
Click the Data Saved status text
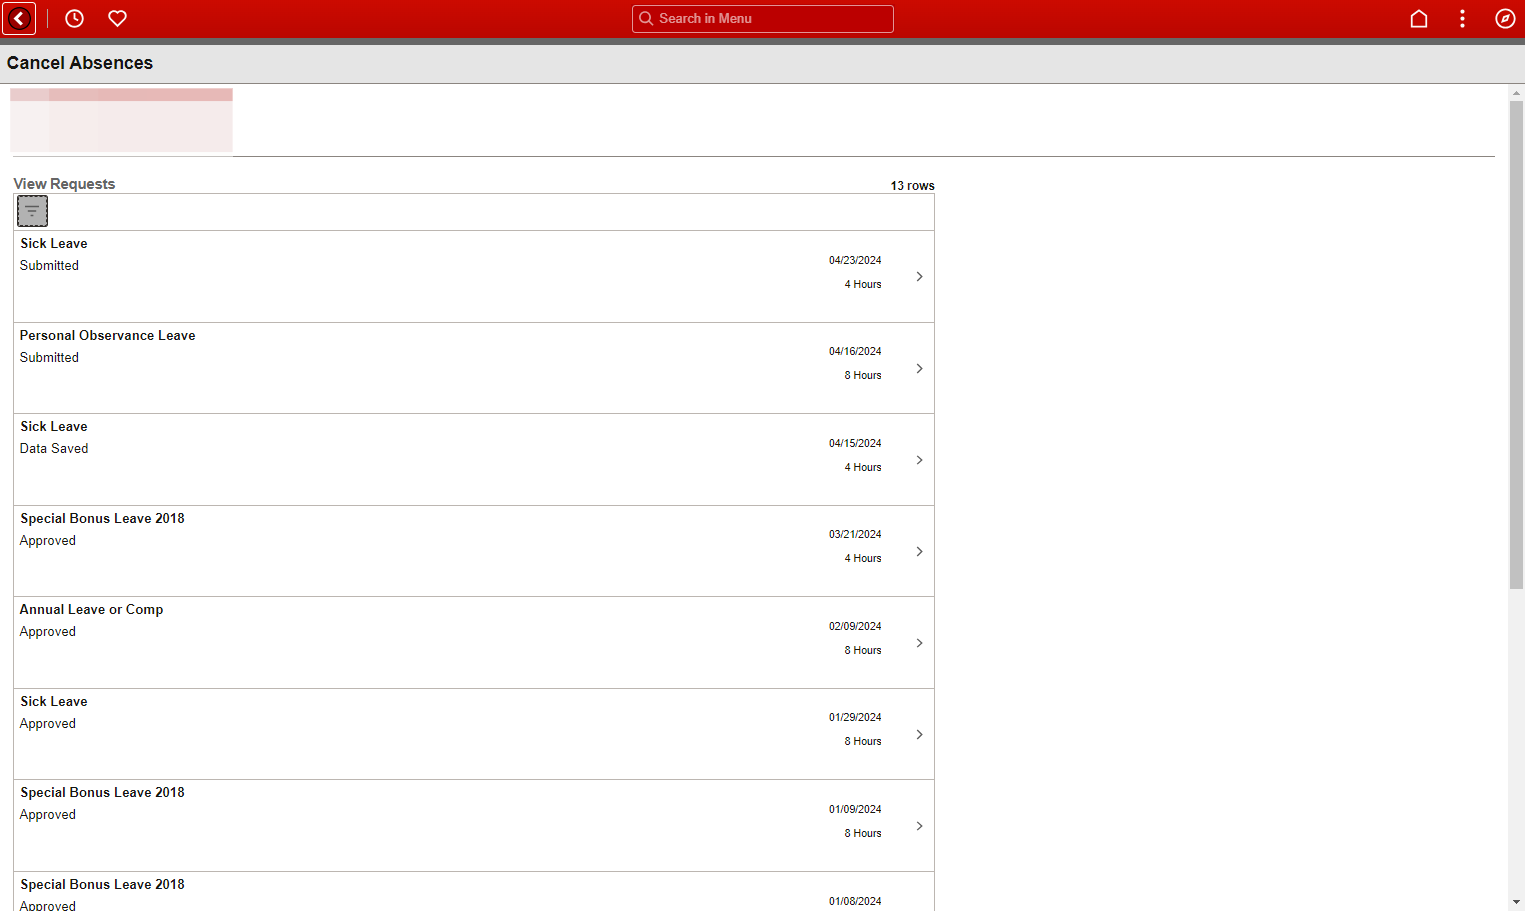tap(54, 448)
